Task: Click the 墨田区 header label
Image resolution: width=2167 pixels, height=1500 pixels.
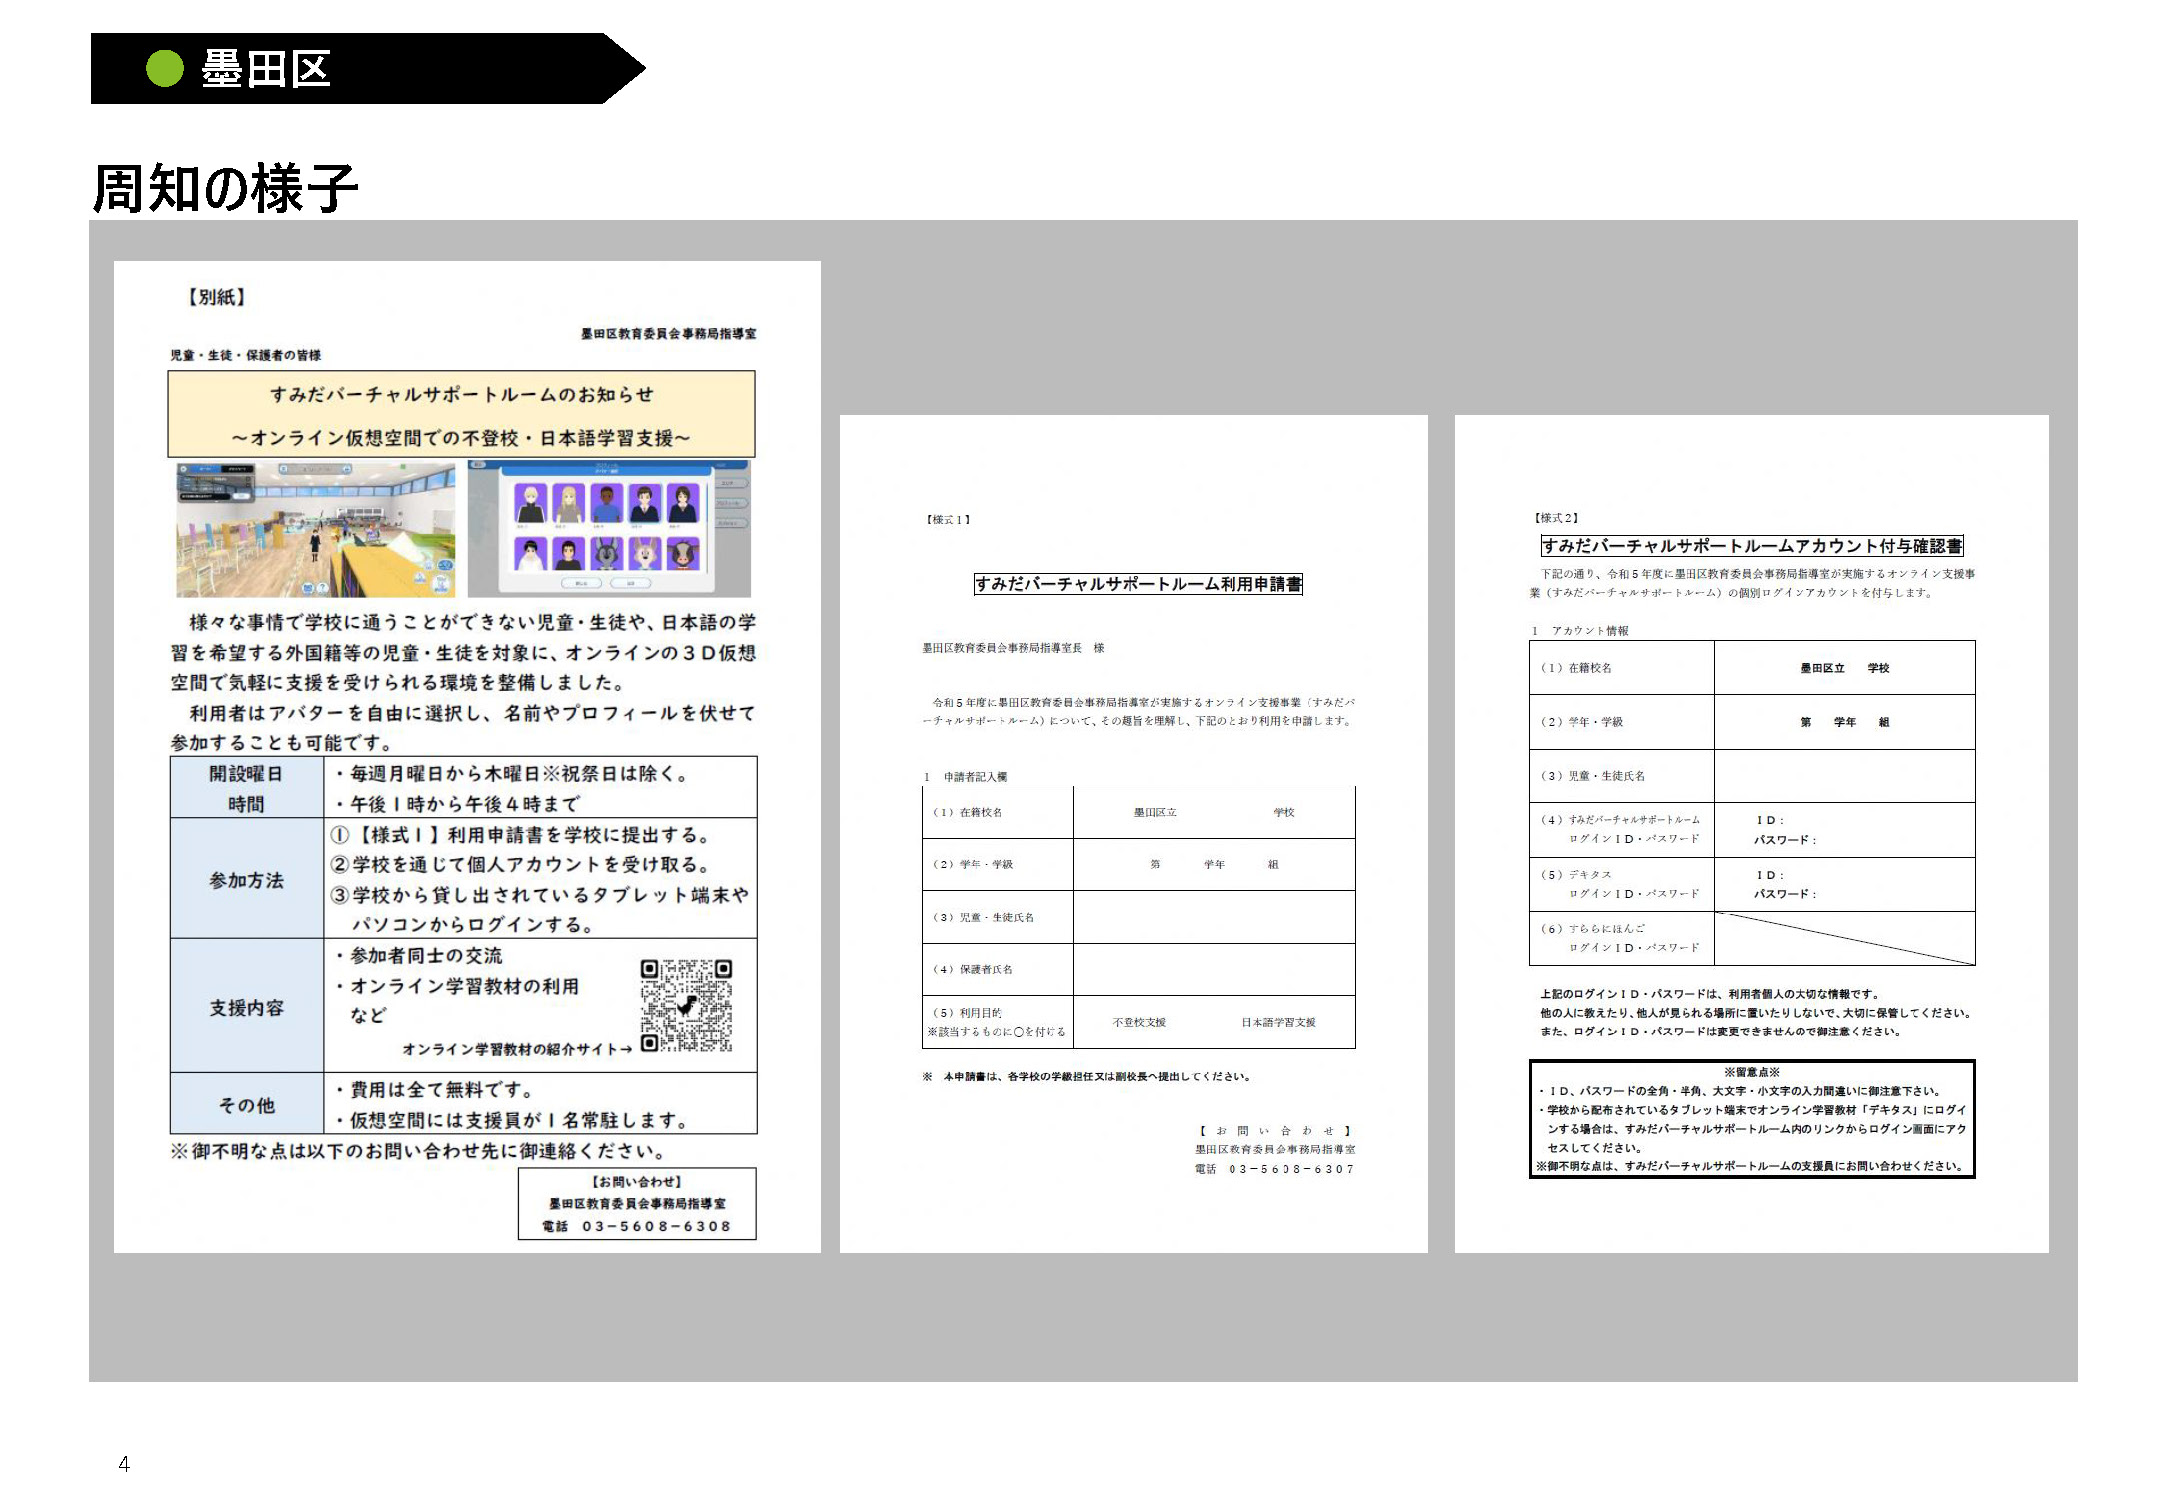Action: coord(266,69)
